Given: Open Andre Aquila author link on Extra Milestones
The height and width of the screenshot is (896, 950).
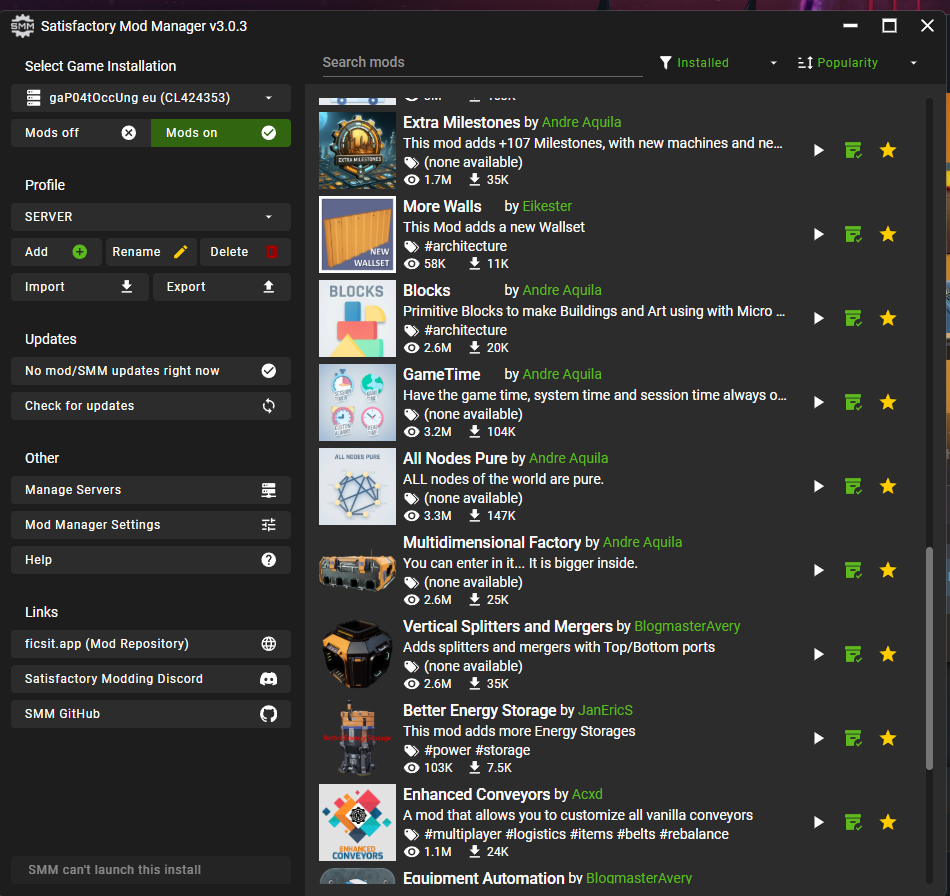Looking at the screenshot, I should click(x=582, y=122).
